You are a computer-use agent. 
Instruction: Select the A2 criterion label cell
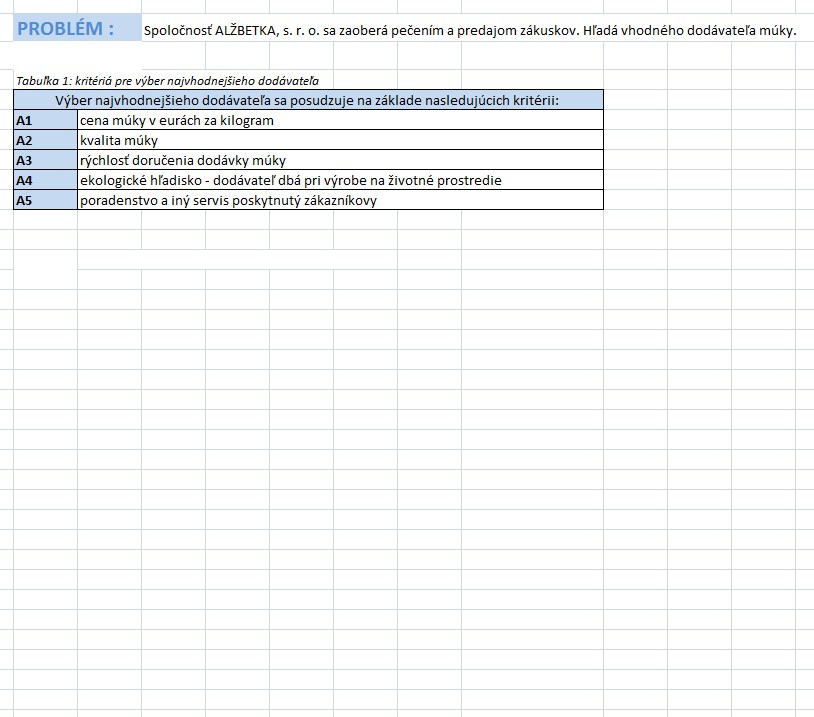click(45, 140)
